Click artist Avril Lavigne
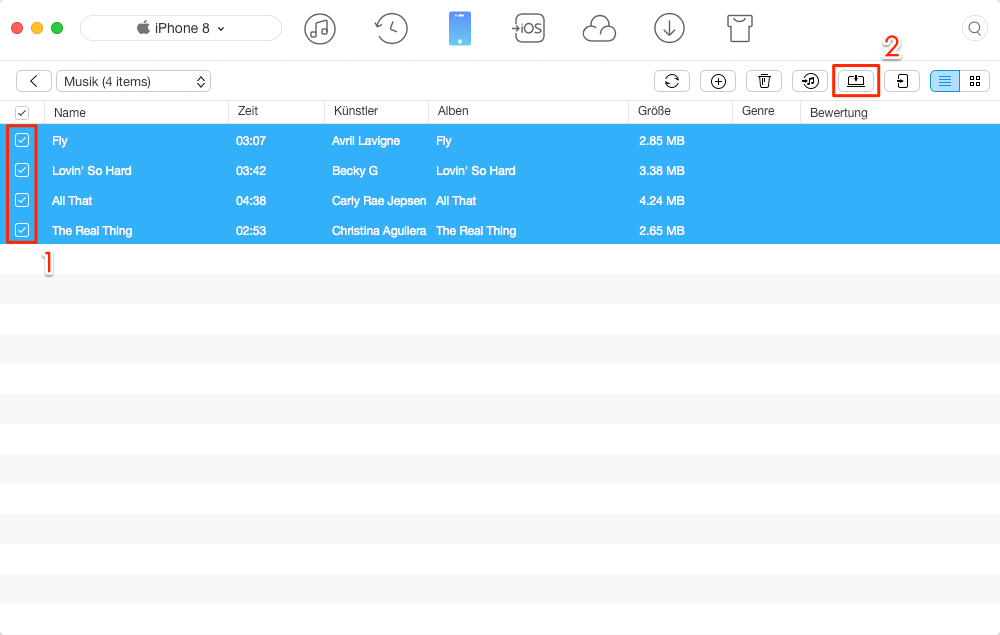Viewport: 1000px width, 635px height. (x=366, y=141)
